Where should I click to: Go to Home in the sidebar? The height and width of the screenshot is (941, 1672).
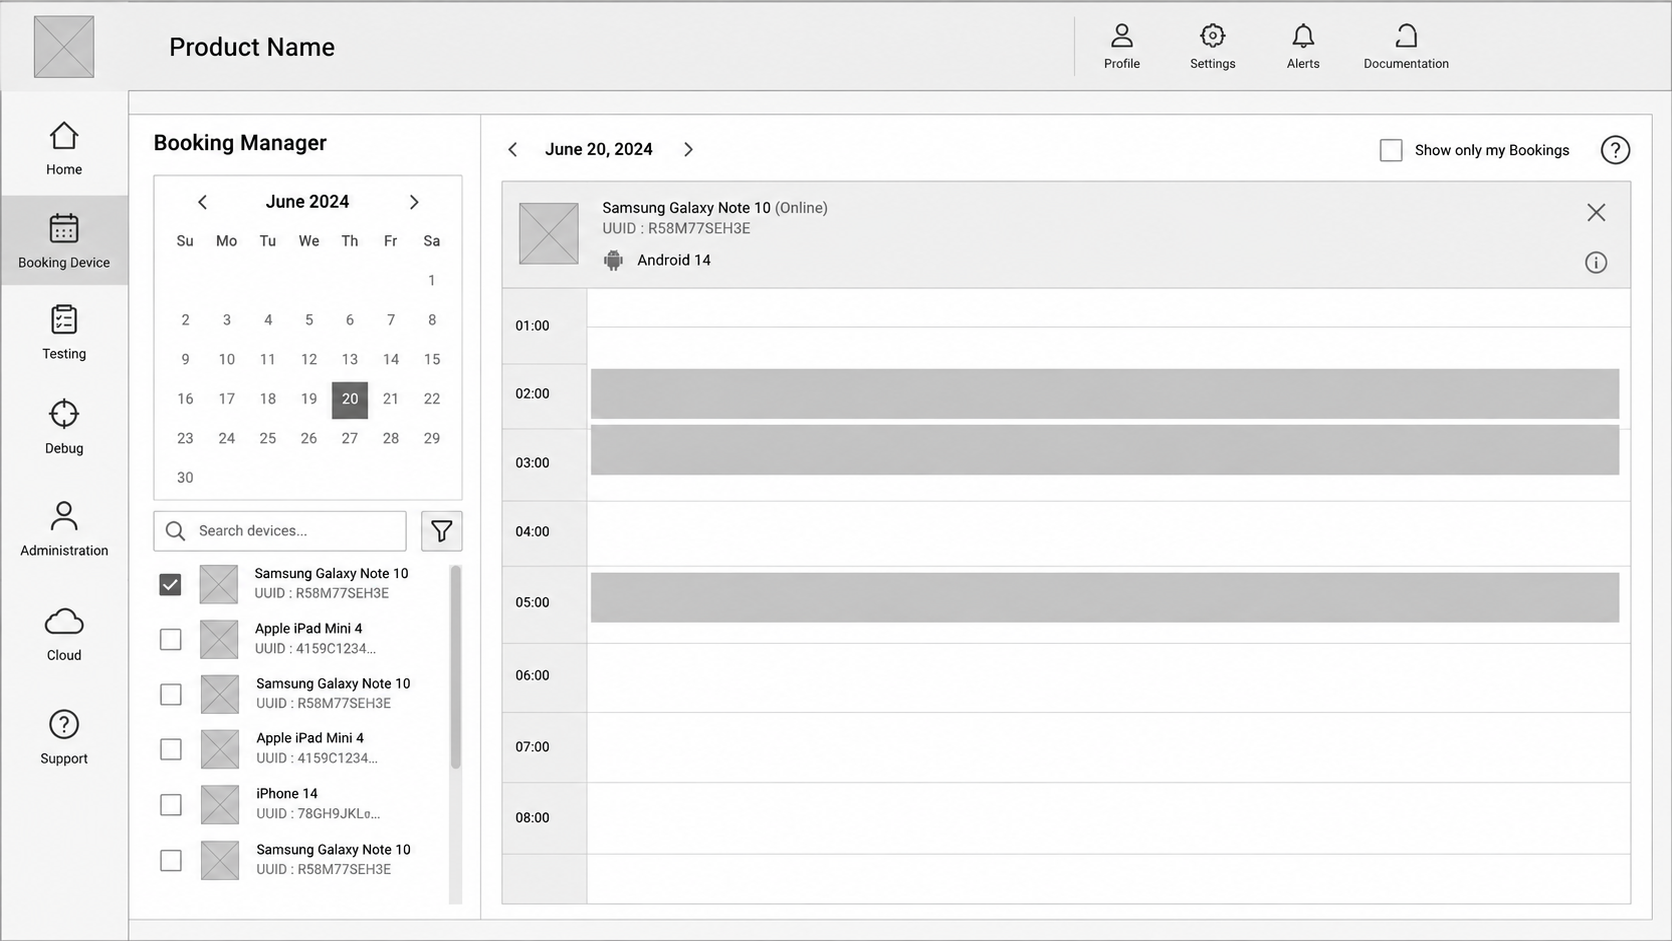[64, 149]
